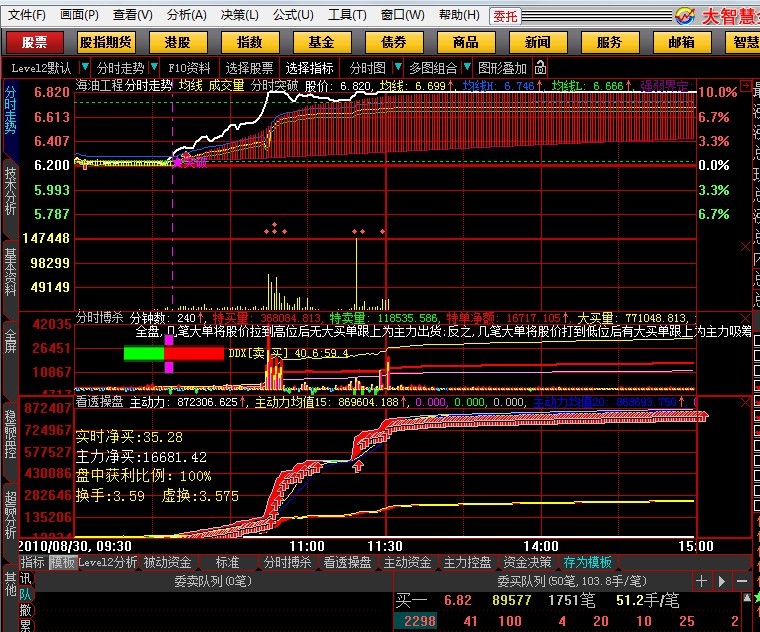Click the plus icon in 委买队列 header

click(x=701, y=581)
